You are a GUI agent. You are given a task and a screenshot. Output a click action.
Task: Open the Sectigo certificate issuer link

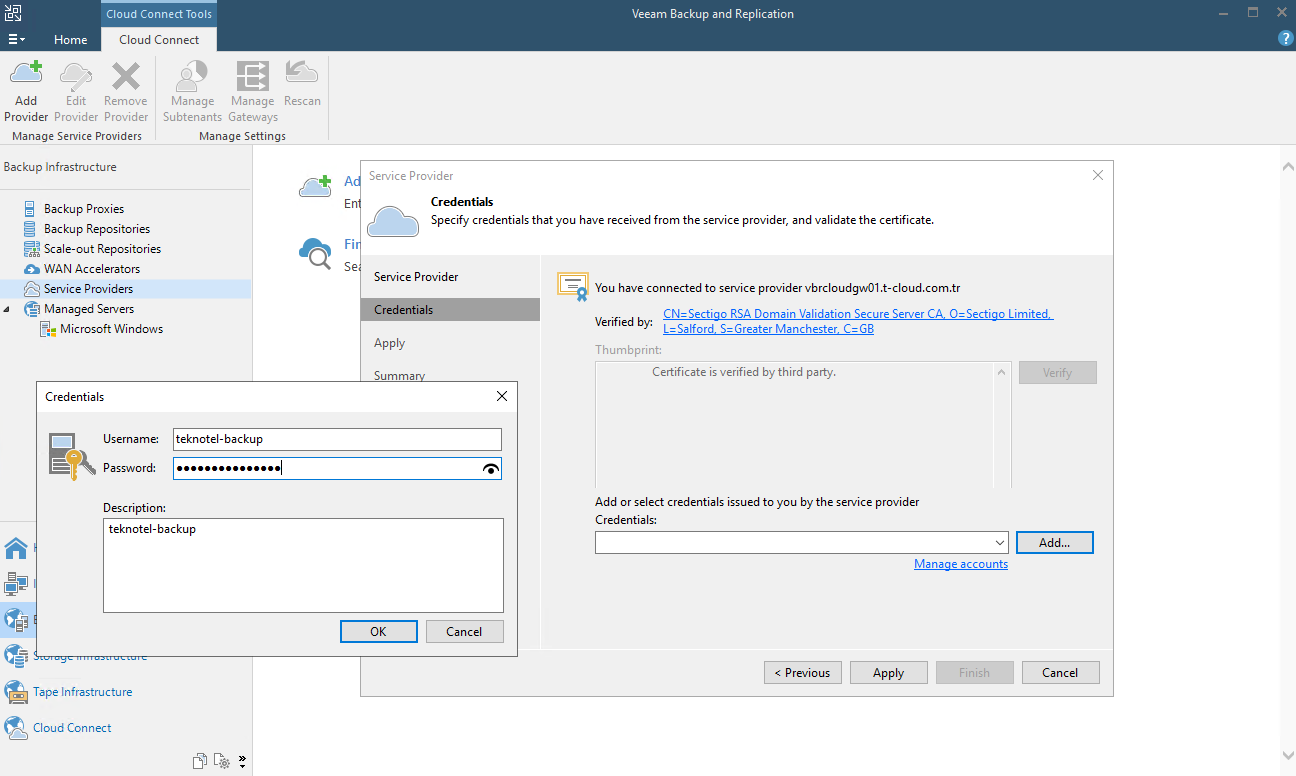pyautogui.click(x=858, y=321)
